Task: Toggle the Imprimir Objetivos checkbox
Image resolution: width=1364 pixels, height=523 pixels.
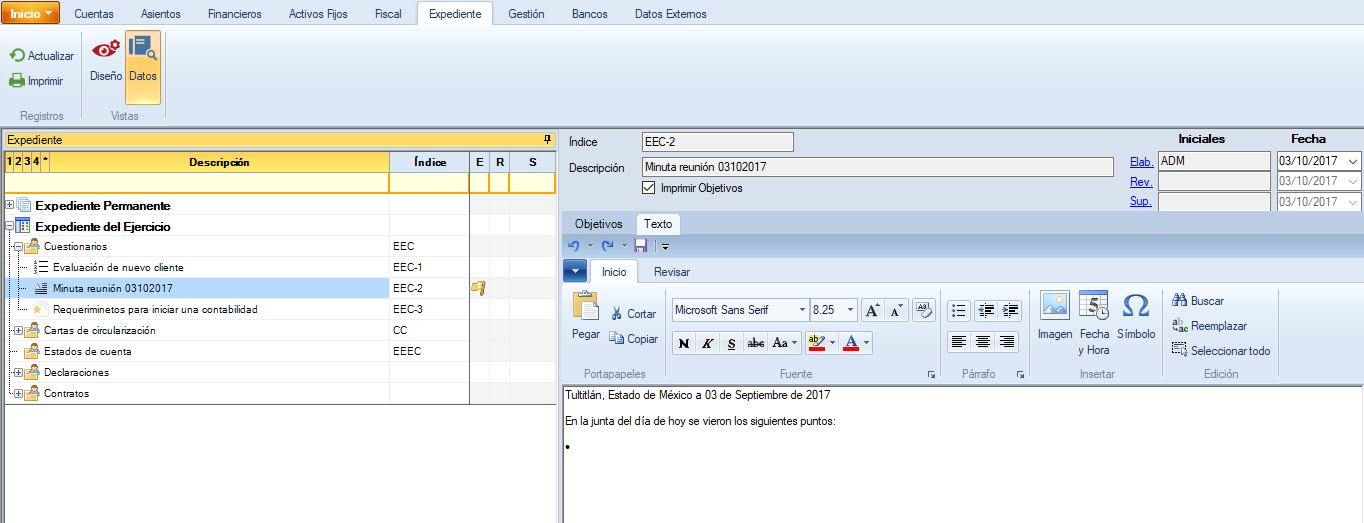Action: point(648,188)
